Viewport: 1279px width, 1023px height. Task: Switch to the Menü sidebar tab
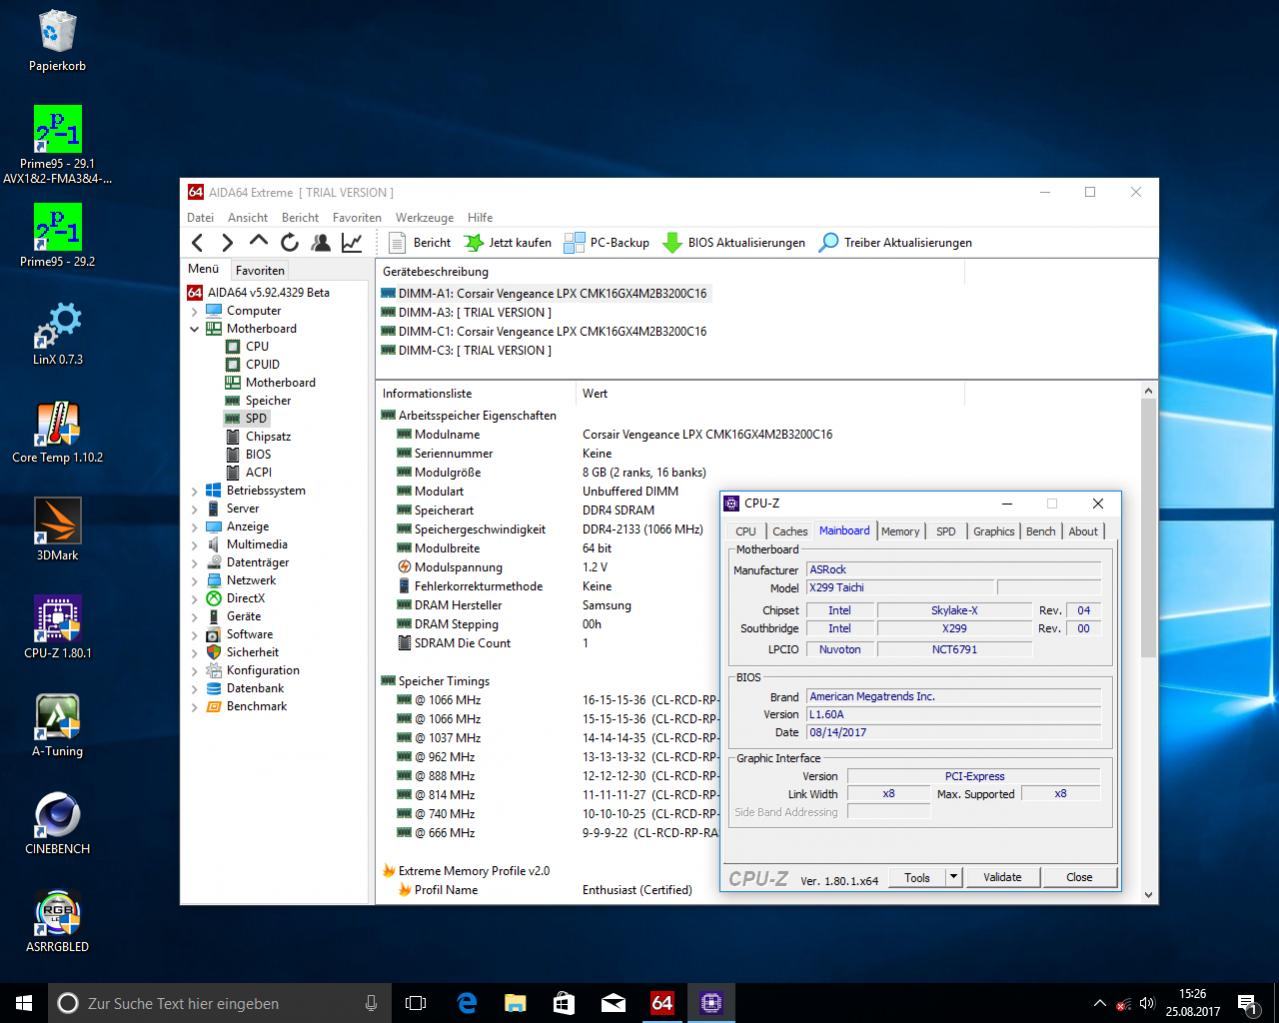(203, 269)
